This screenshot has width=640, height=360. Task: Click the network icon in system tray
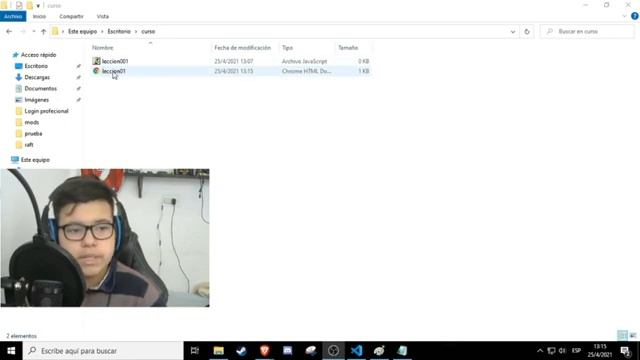click(x=551, y=351)
